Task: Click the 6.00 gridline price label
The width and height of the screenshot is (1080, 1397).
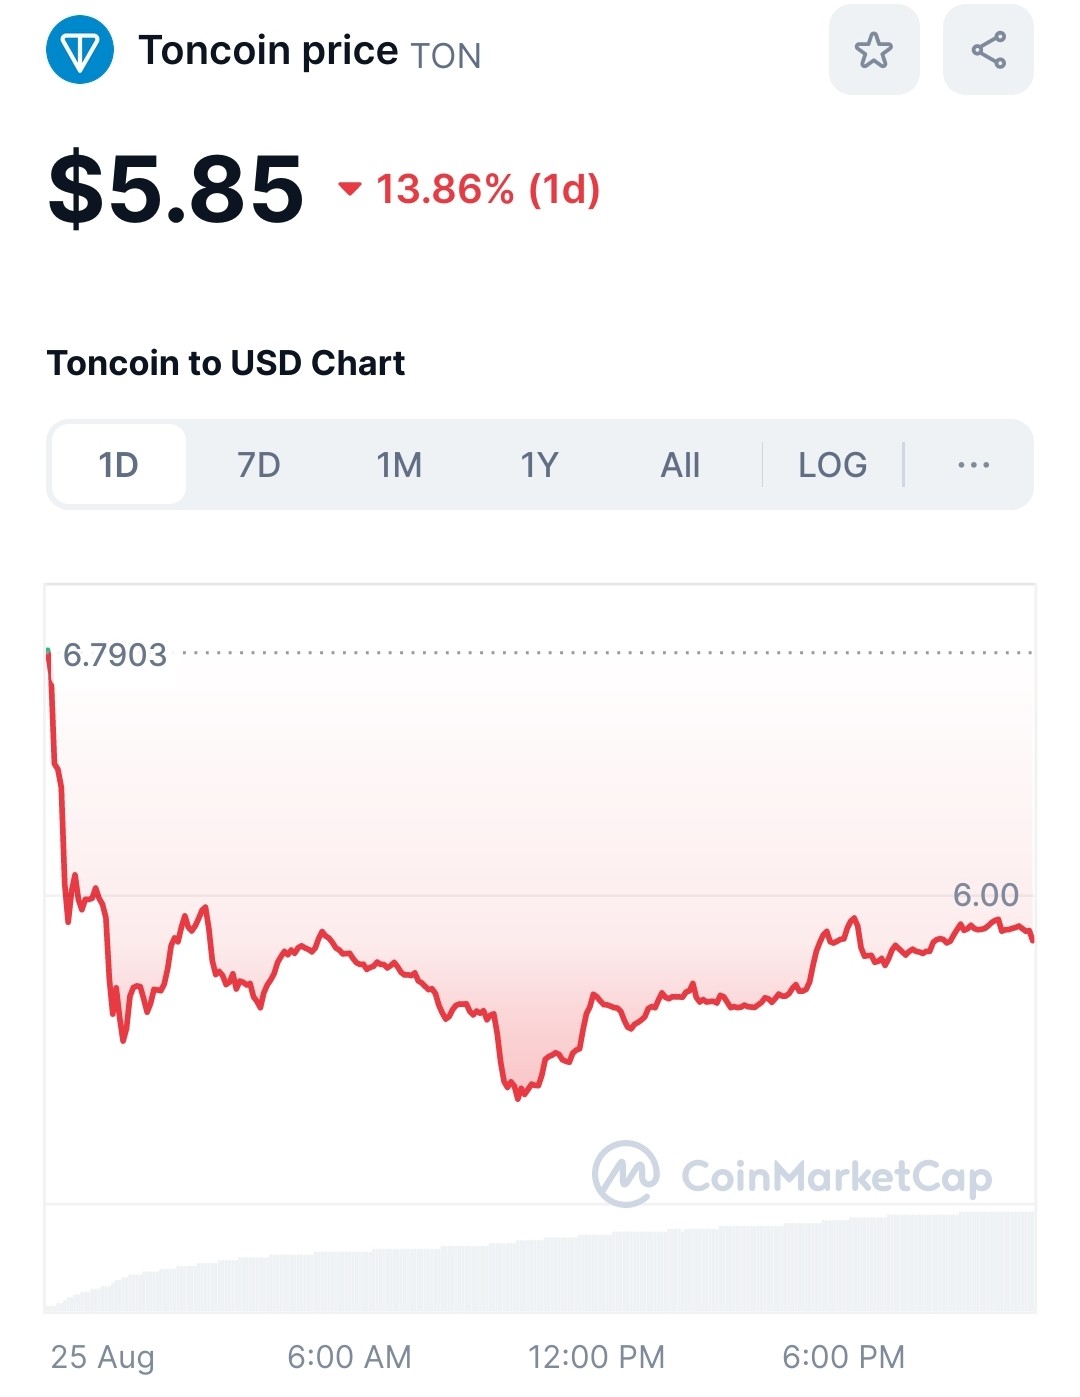Action: 985,895
